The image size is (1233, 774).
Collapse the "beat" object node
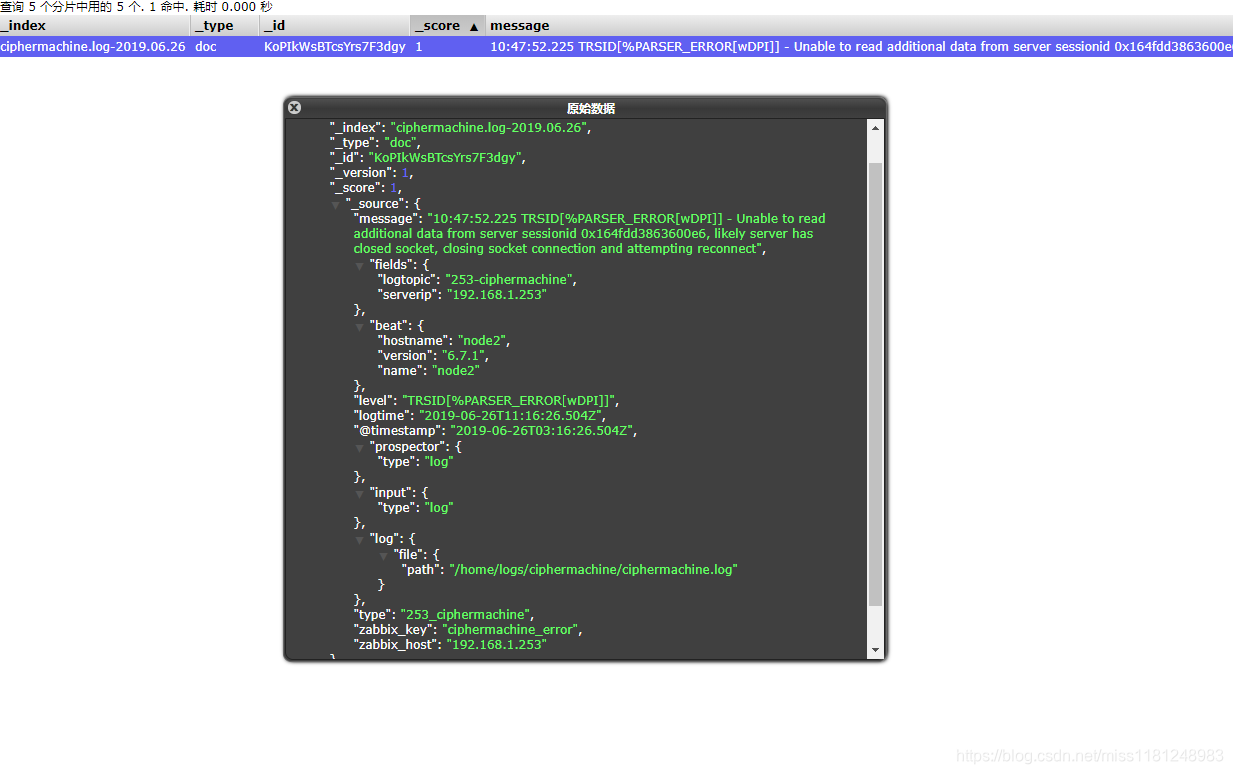pyautogui.click(x=360, y=326)
